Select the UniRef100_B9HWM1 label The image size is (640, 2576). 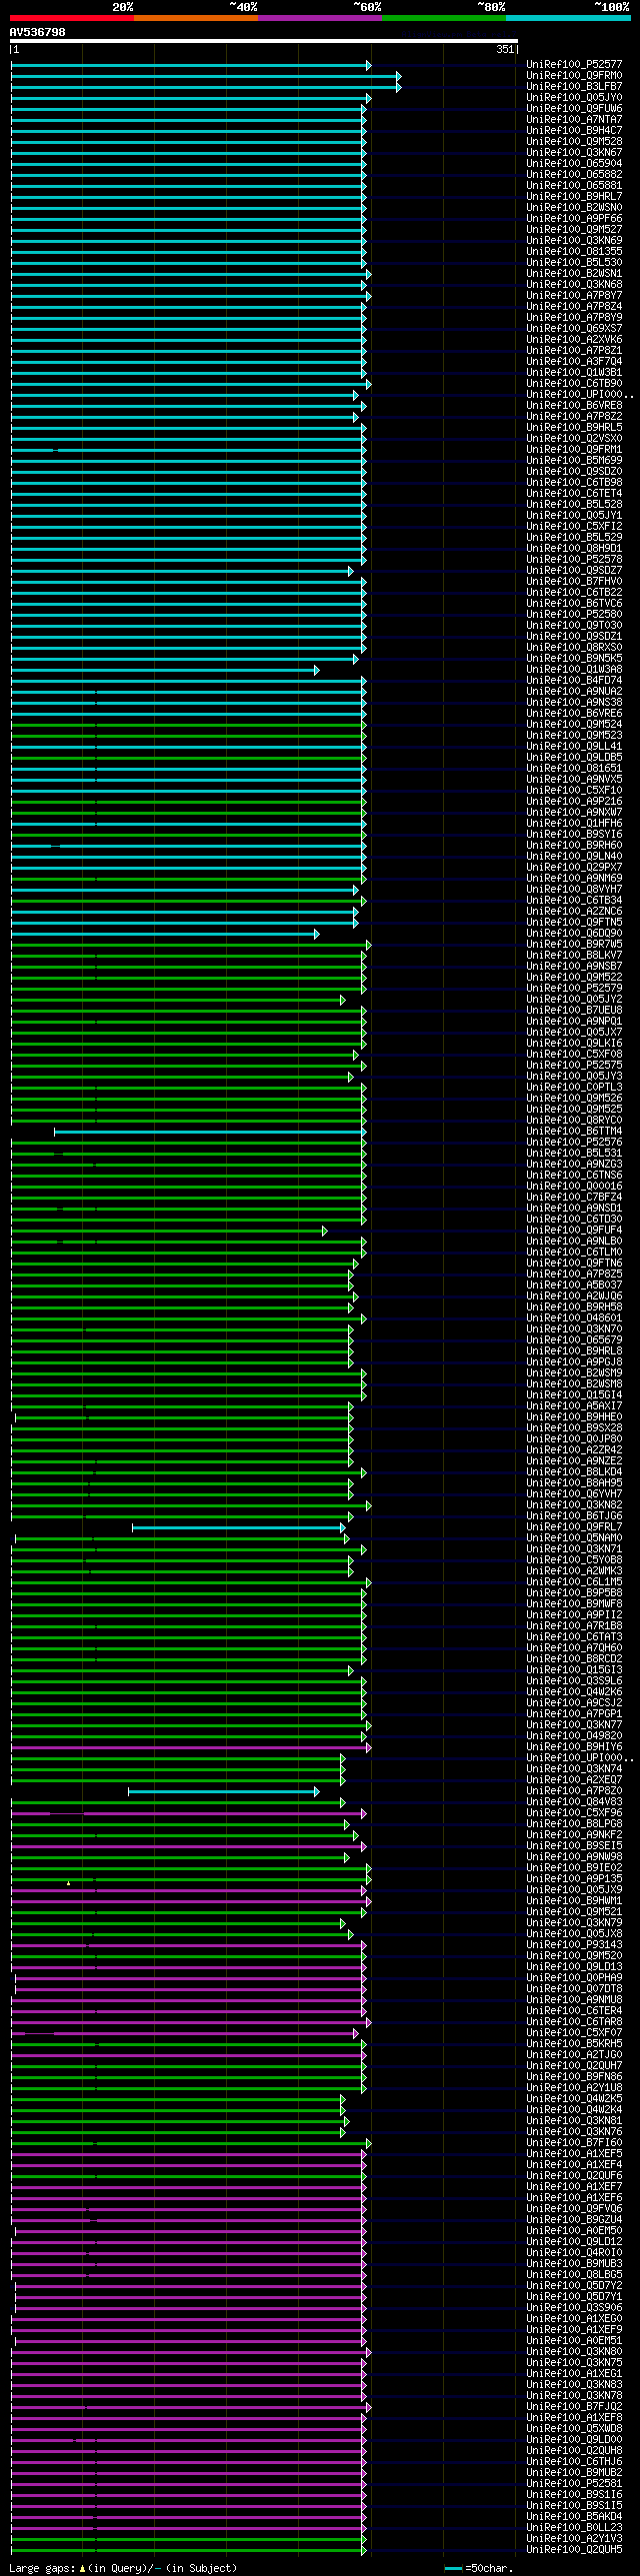coord(574,1901)
